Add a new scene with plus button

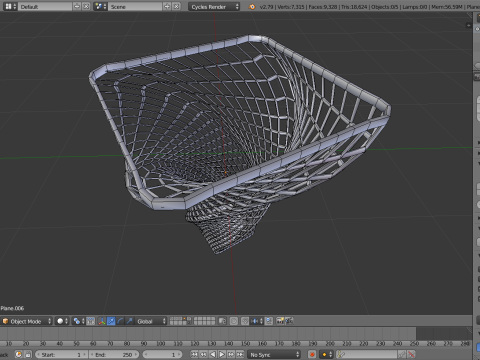coord(167,6)
